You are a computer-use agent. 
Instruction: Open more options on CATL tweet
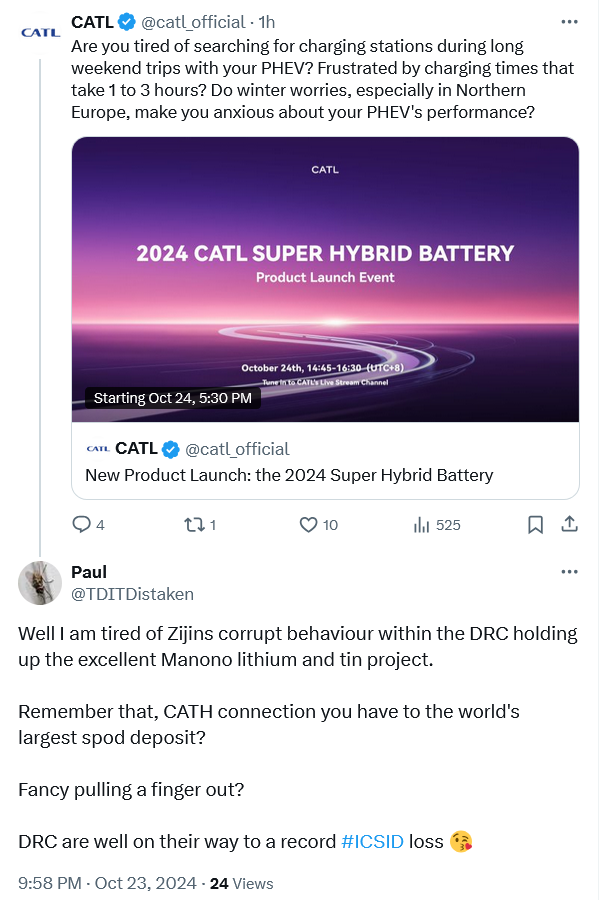point(569,21)
